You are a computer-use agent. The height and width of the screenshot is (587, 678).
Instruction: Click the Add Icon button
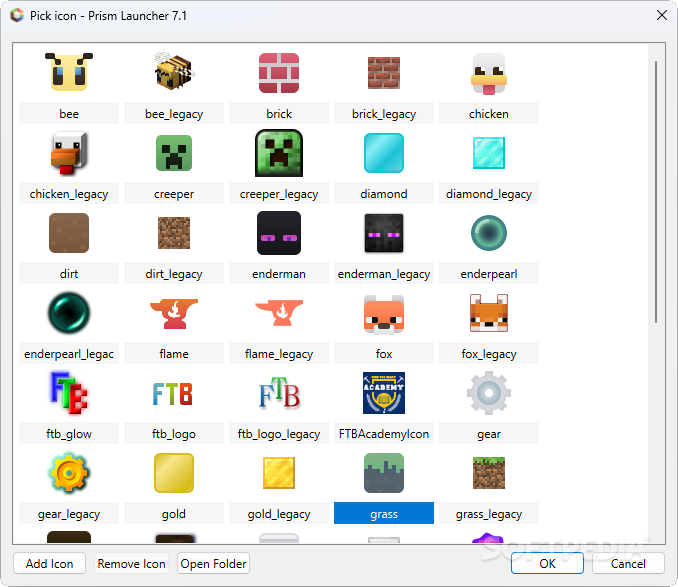point(49,564)
